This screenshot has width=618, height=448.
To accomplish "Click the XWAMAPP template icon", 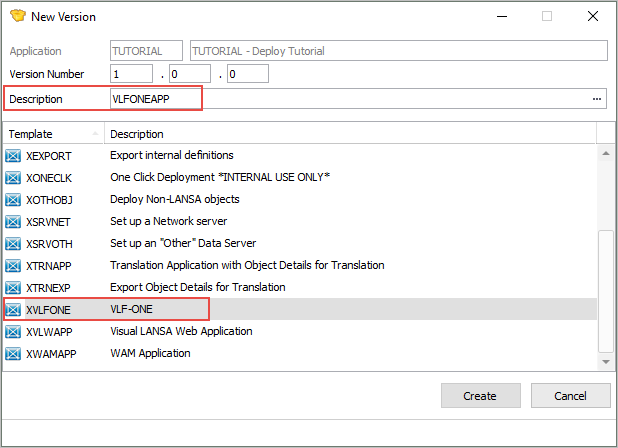I will click(14, 353).
